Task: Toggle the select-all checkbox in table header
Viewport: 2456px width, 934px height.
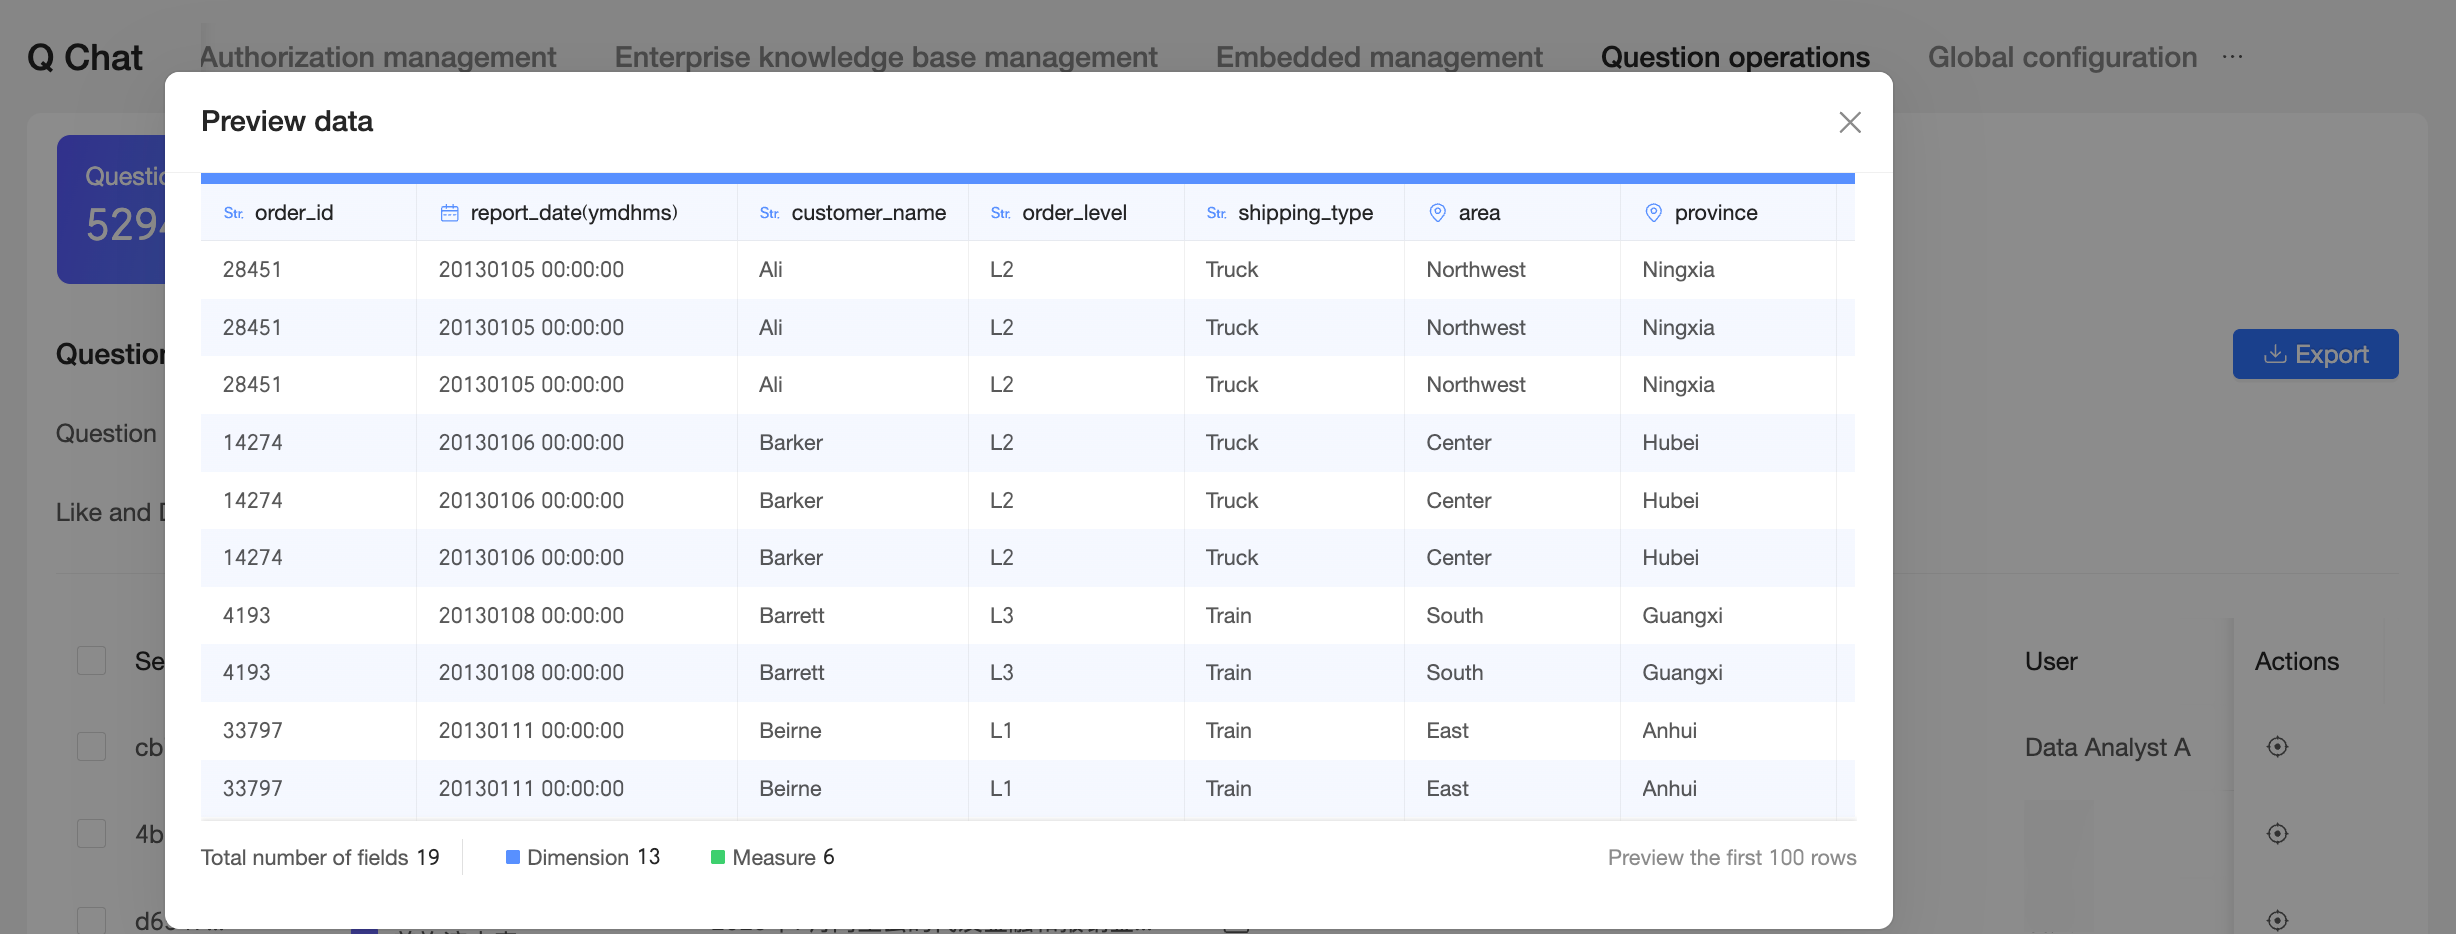Action: [x=92, y=661]
